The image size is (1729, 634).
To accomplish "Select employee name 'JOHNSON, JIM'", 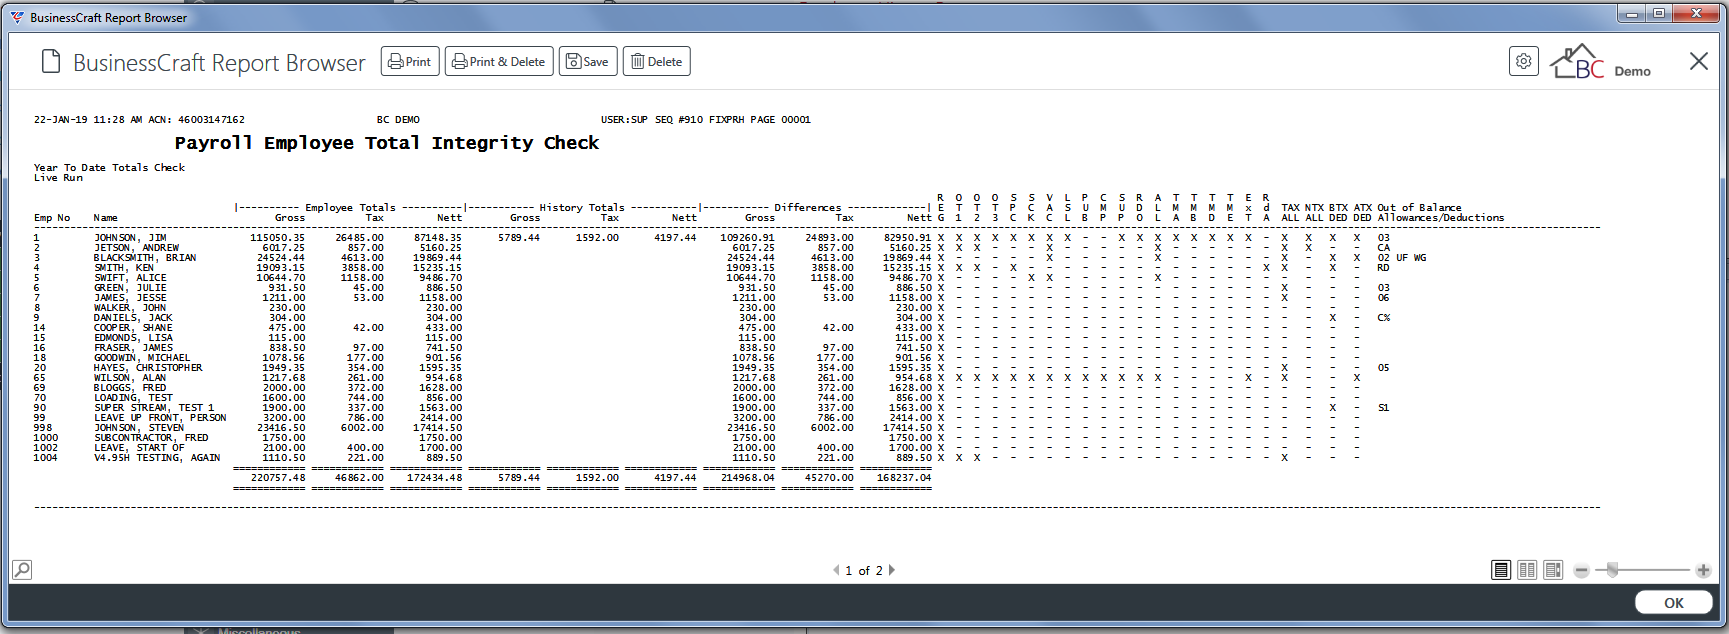I will pyautogui.click(x=130, y=238).
